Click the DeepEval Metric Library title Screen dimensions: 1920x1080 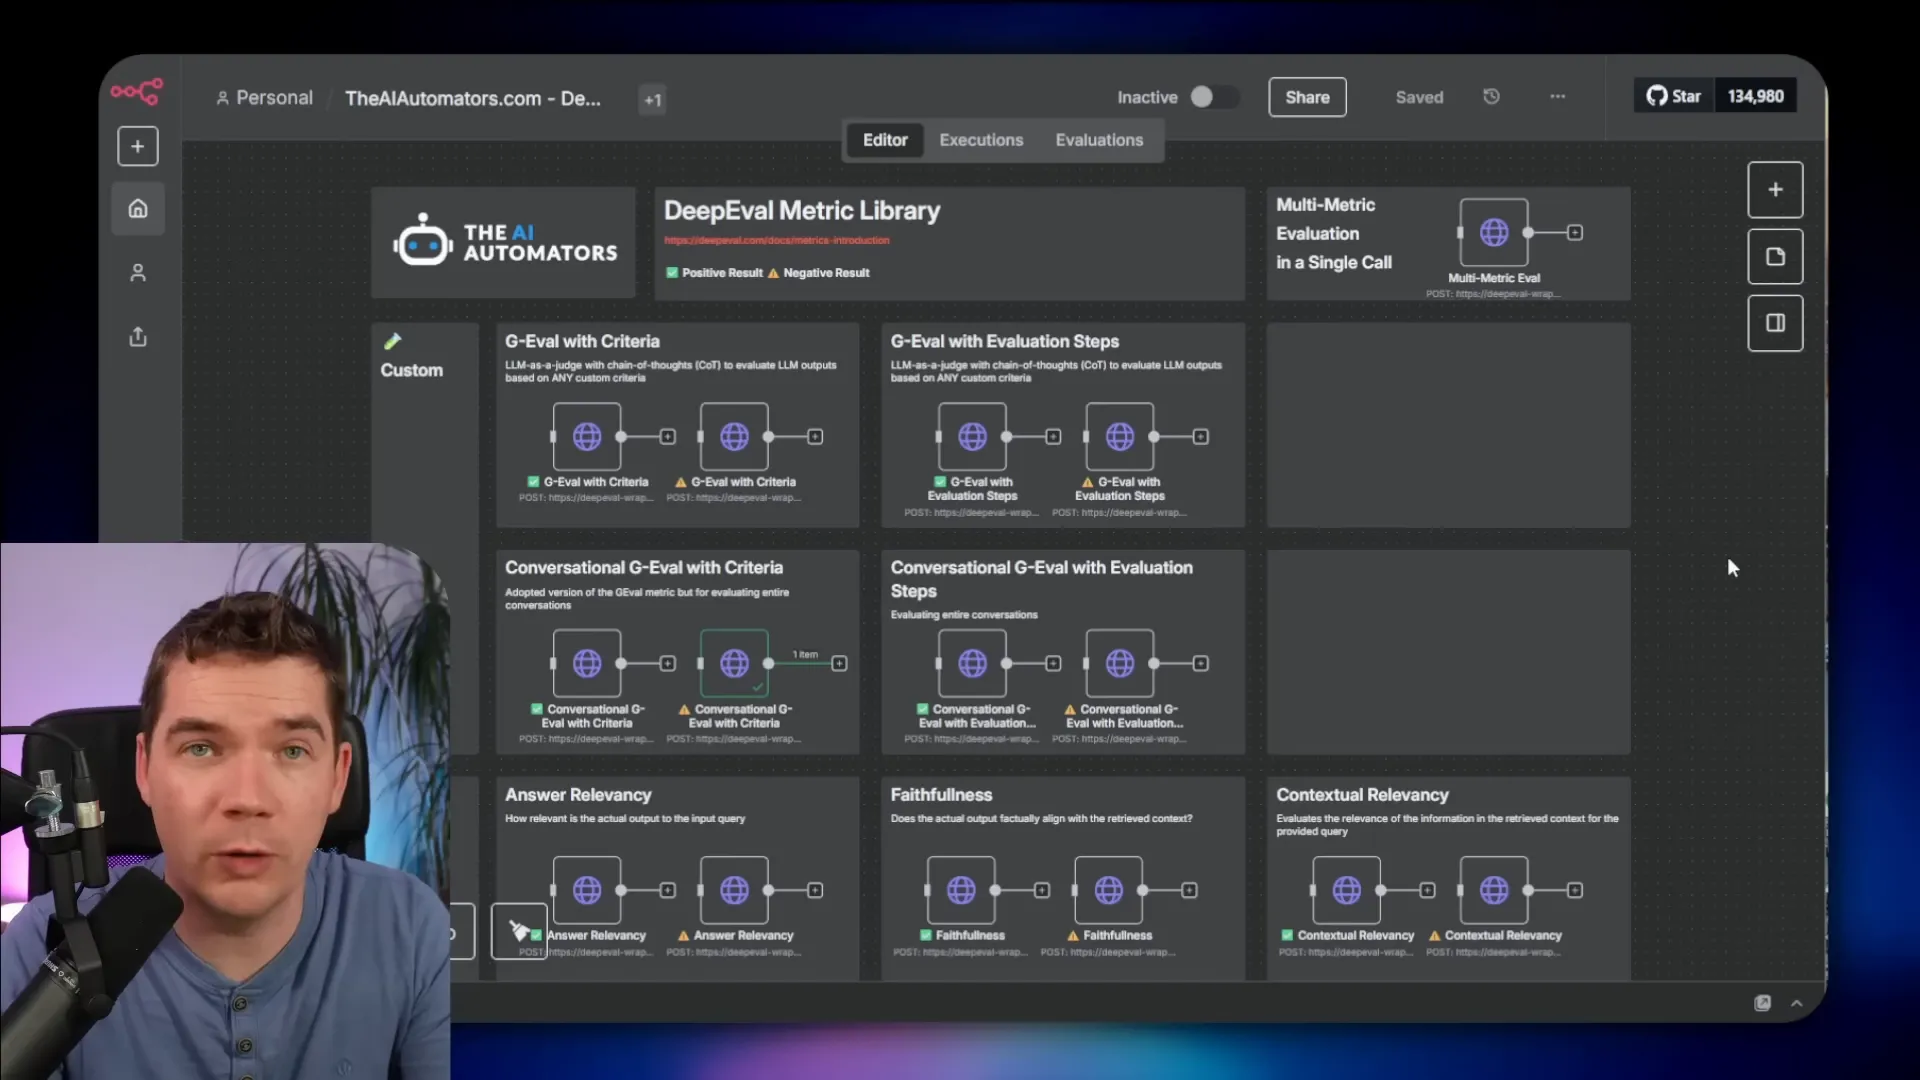(802, 211)
